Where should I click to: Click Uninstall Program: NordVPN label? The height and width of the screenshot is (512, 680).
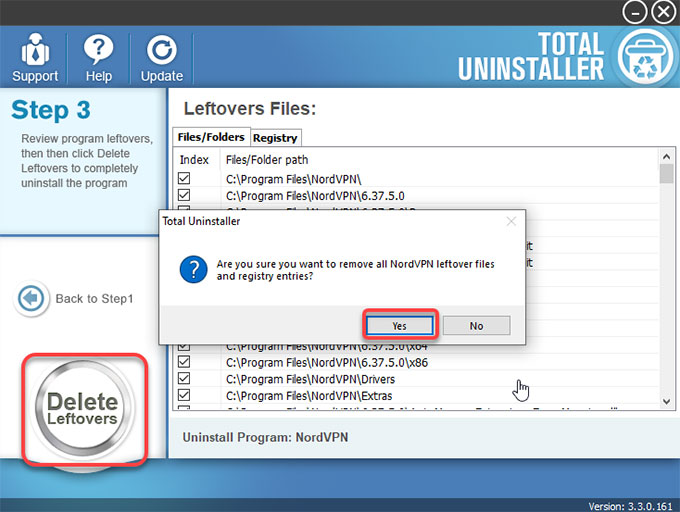coord(265,437)
